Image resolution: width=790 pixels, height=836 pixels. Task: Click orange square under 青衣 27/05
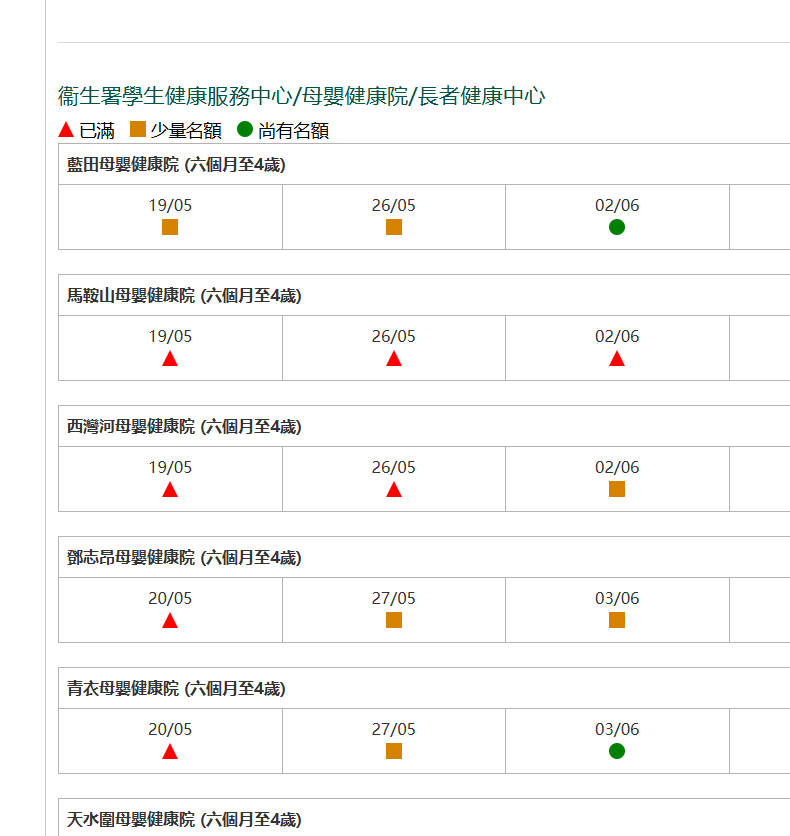(x=394, y=751)
